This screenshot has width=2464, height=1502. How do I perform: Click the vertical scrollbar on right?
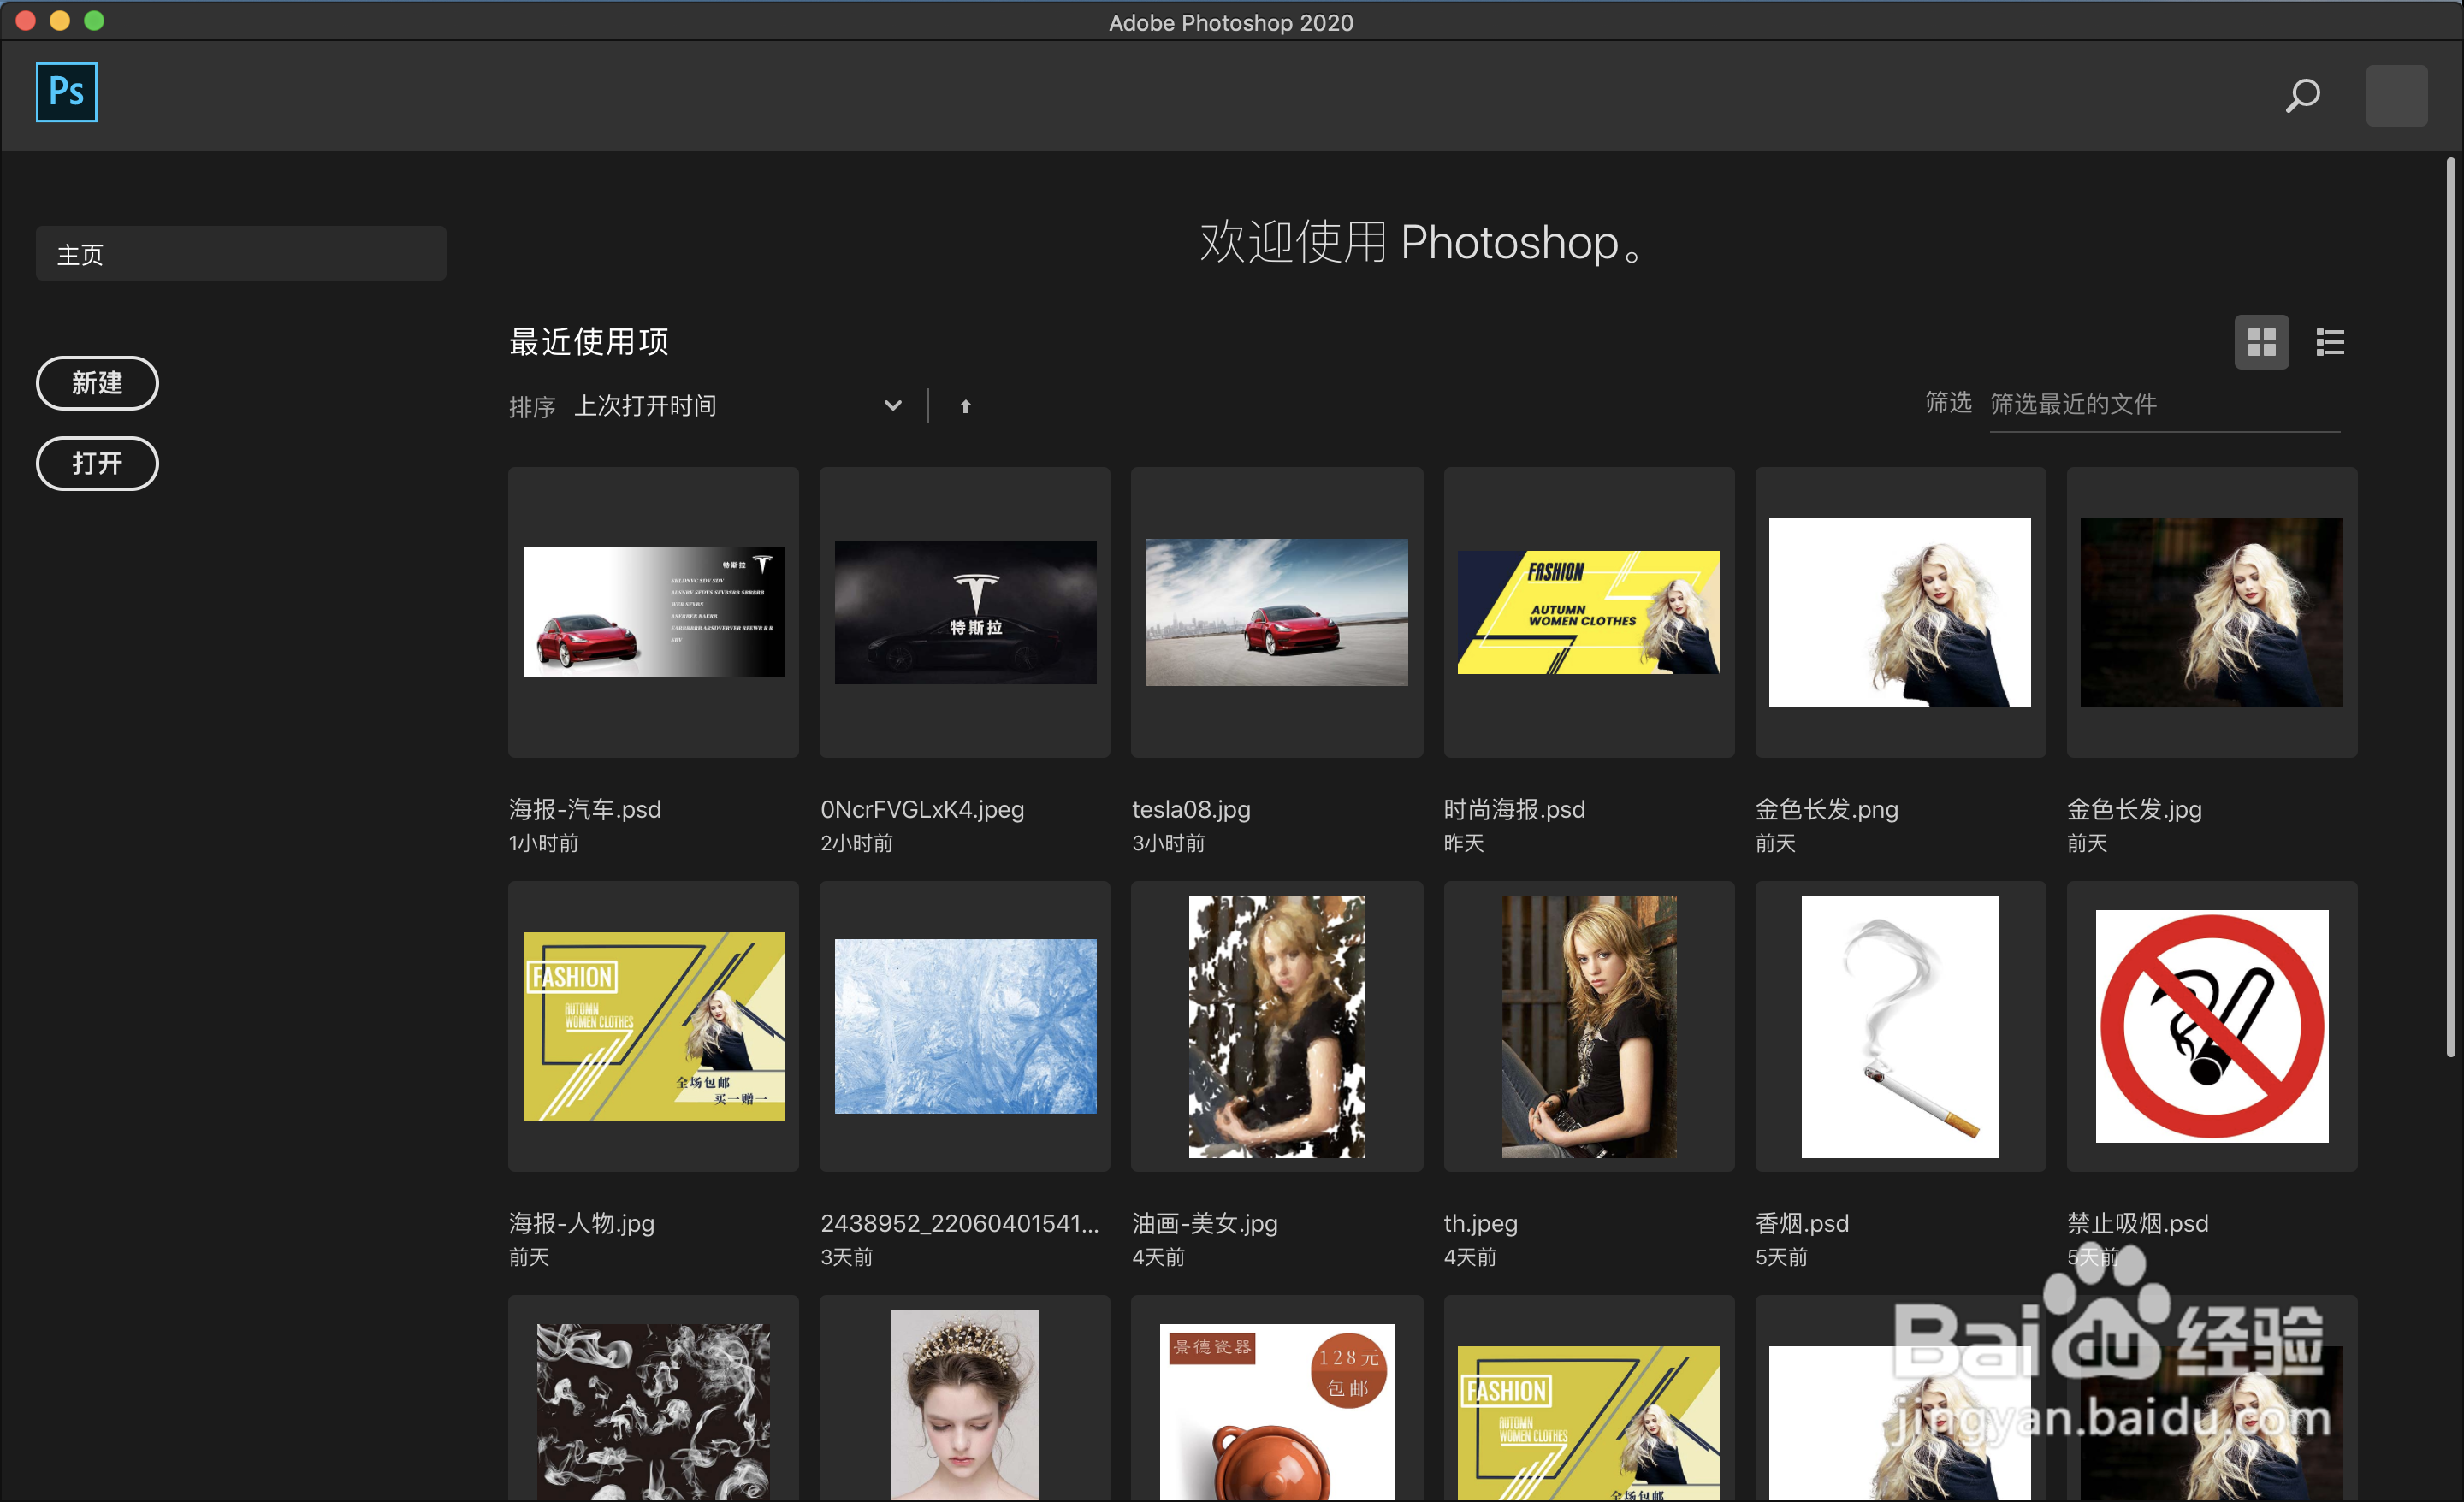tap(2450, 600)
